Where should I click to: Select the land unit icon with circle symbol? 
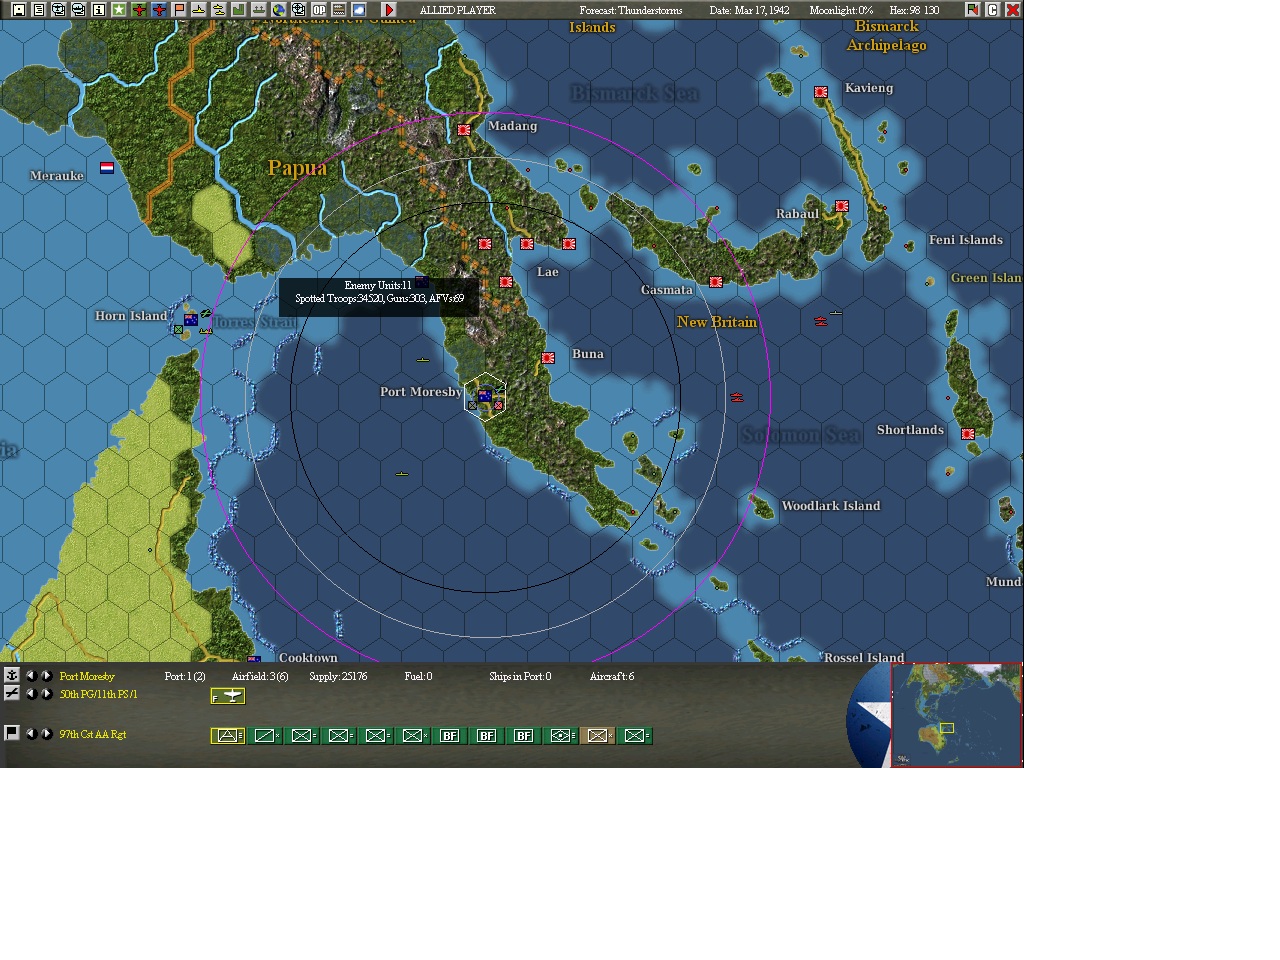point(561,736)
